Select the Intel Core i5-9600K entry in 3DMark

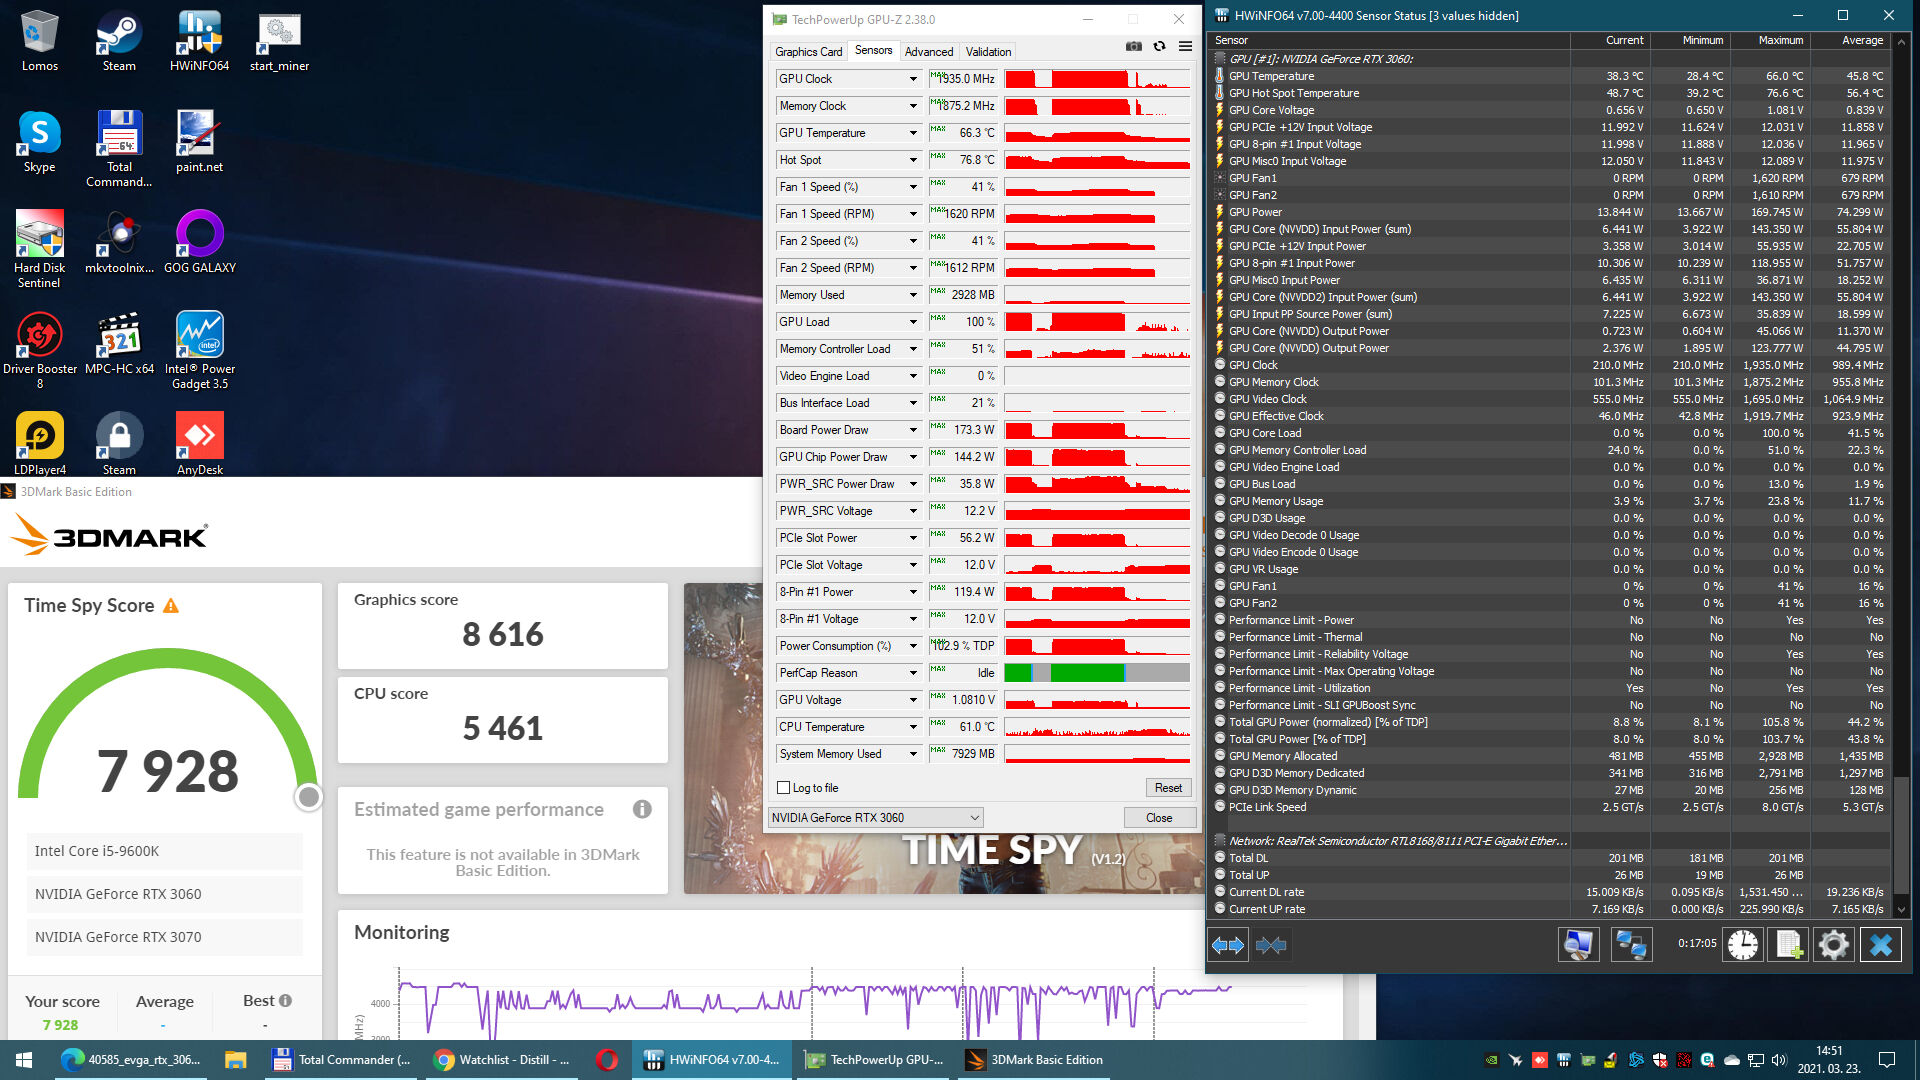164,851
